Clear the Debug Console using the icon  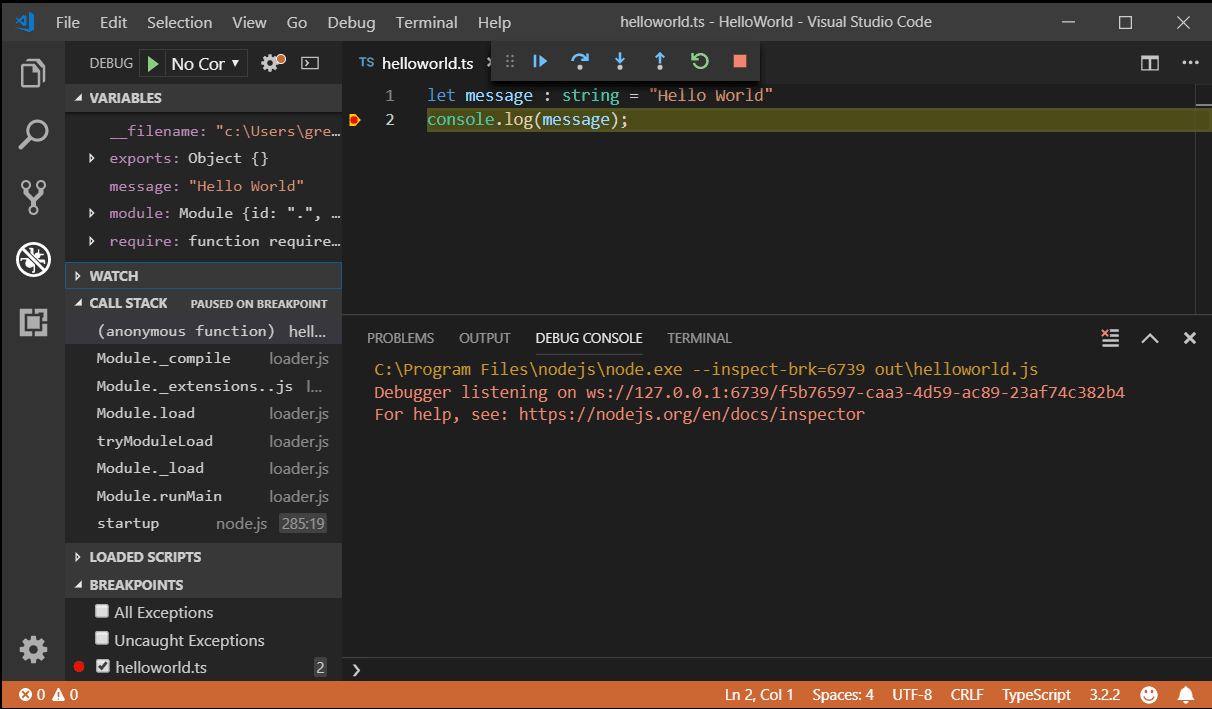pyautogui.click(x=1110, y=337)
